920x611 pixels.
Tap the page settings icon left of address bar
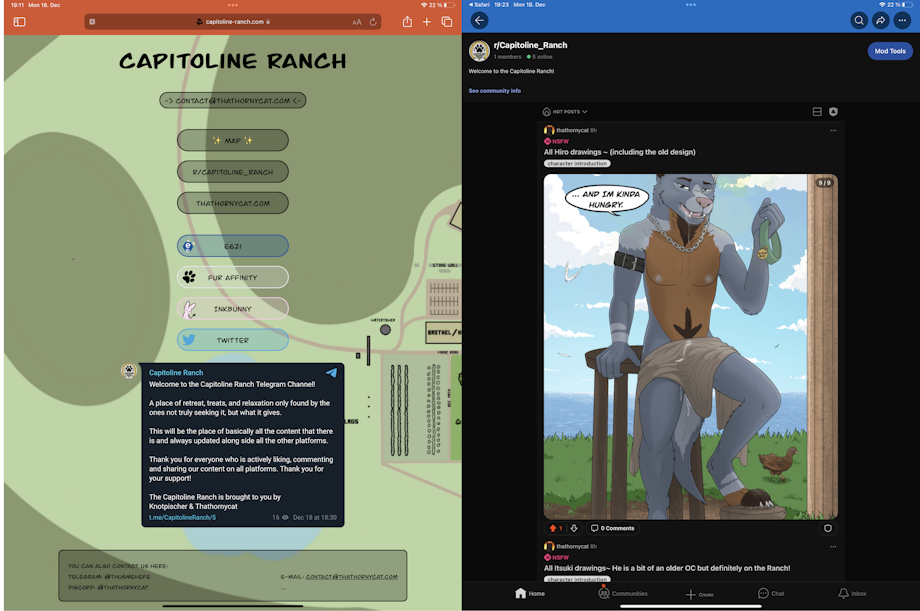(x=92, y=22)
